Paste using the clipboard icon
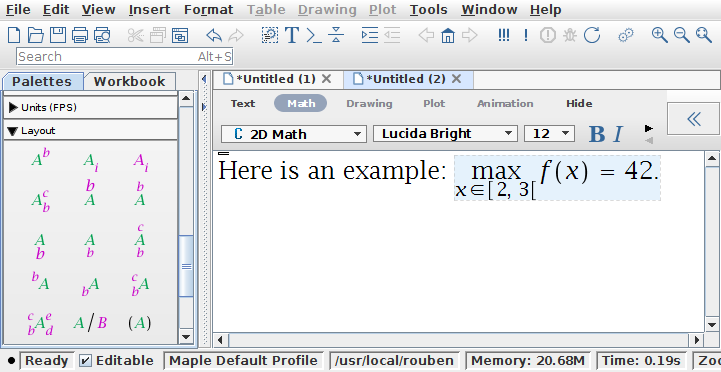721x372 pixels. (180, 35)
